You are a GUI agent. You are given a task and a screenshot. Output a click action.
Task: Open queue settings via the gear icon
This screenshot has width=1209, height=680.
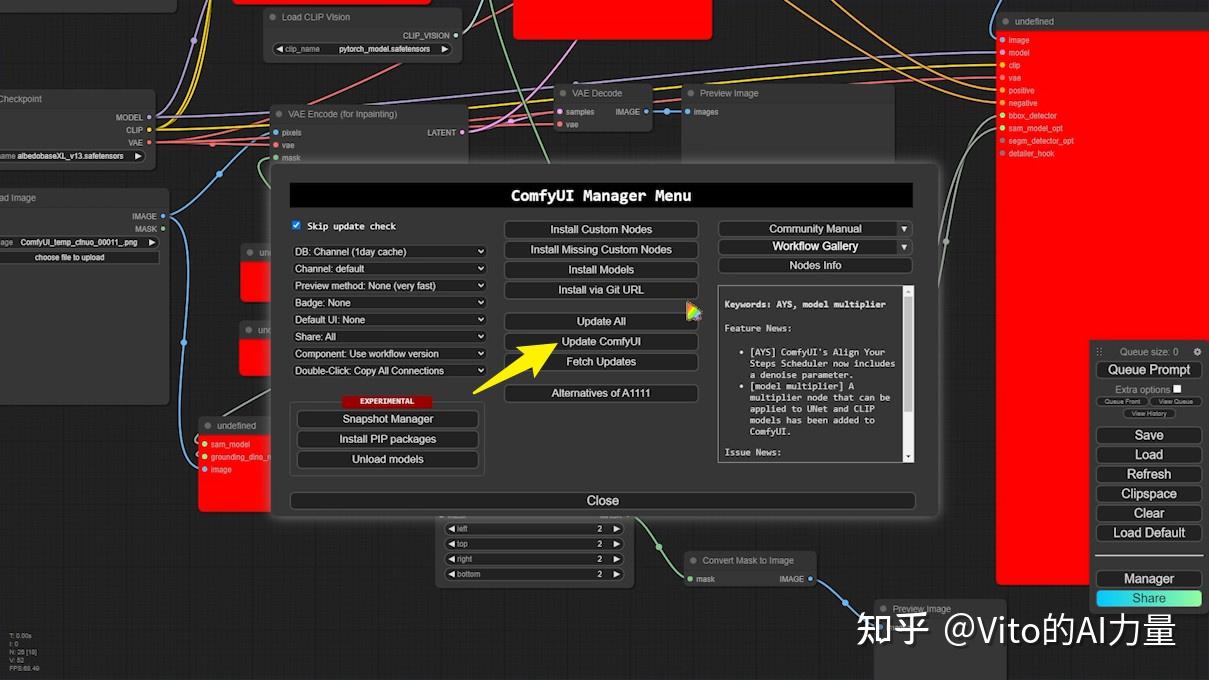1196,351
